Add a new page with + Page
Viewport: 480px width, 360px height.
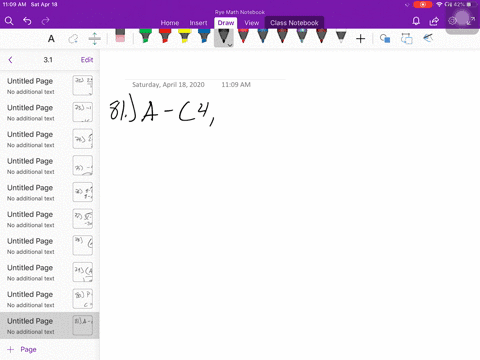(22, 349)
